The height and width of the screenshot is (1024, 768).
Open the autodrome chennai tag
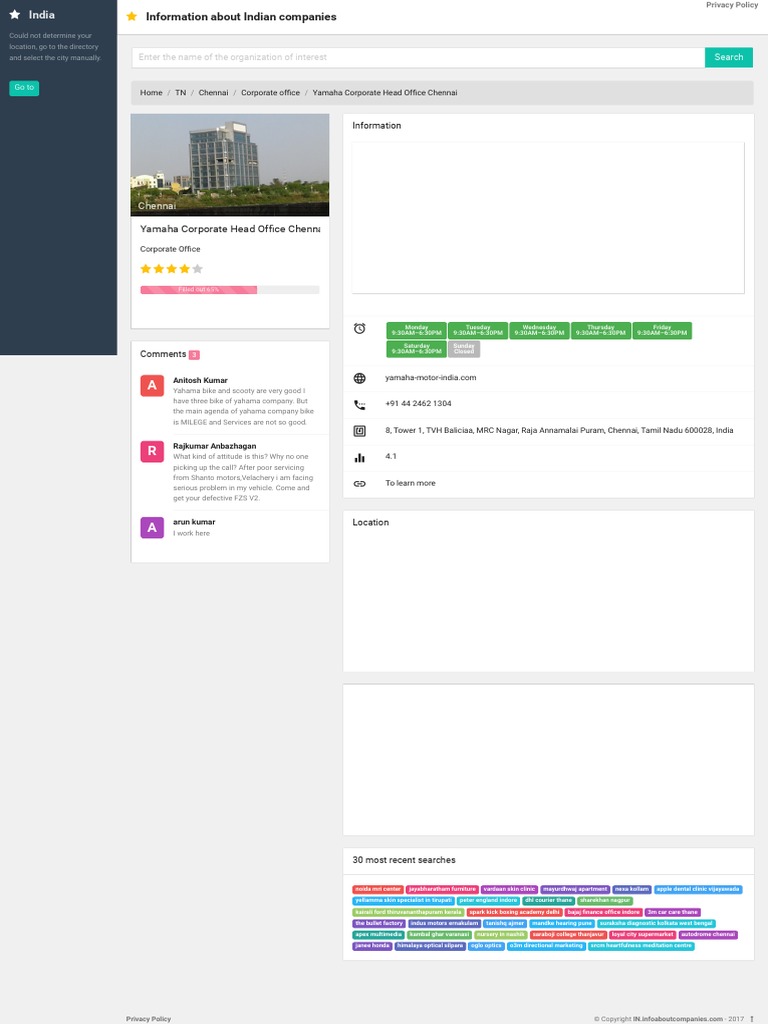[708, 935]
